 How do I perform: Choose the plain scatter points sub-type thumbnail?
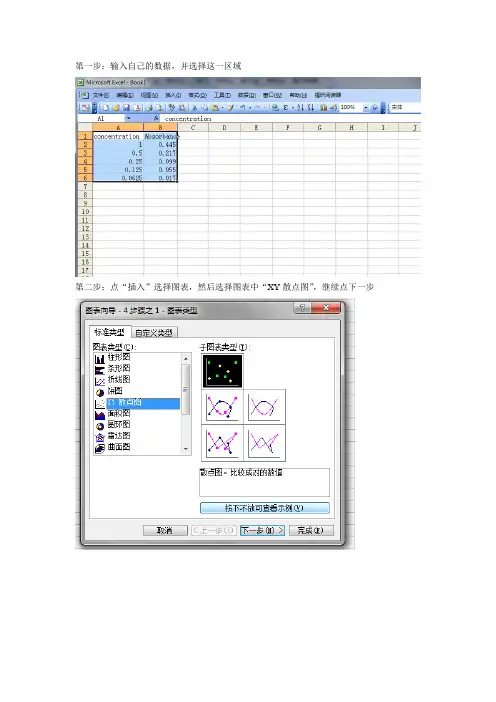pyautogui.click(x=222, y=371)
